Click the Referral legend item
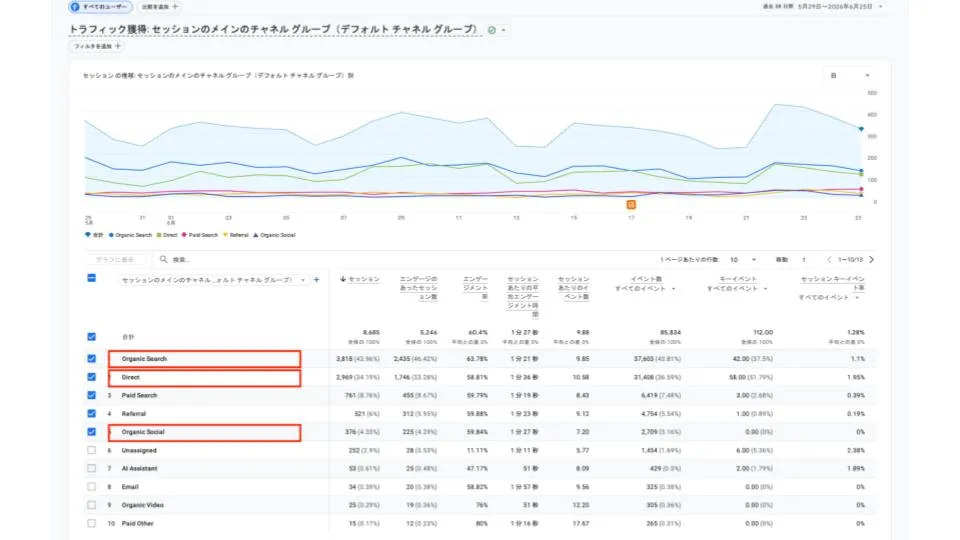 pyautogui.click(x=236, y=235)
